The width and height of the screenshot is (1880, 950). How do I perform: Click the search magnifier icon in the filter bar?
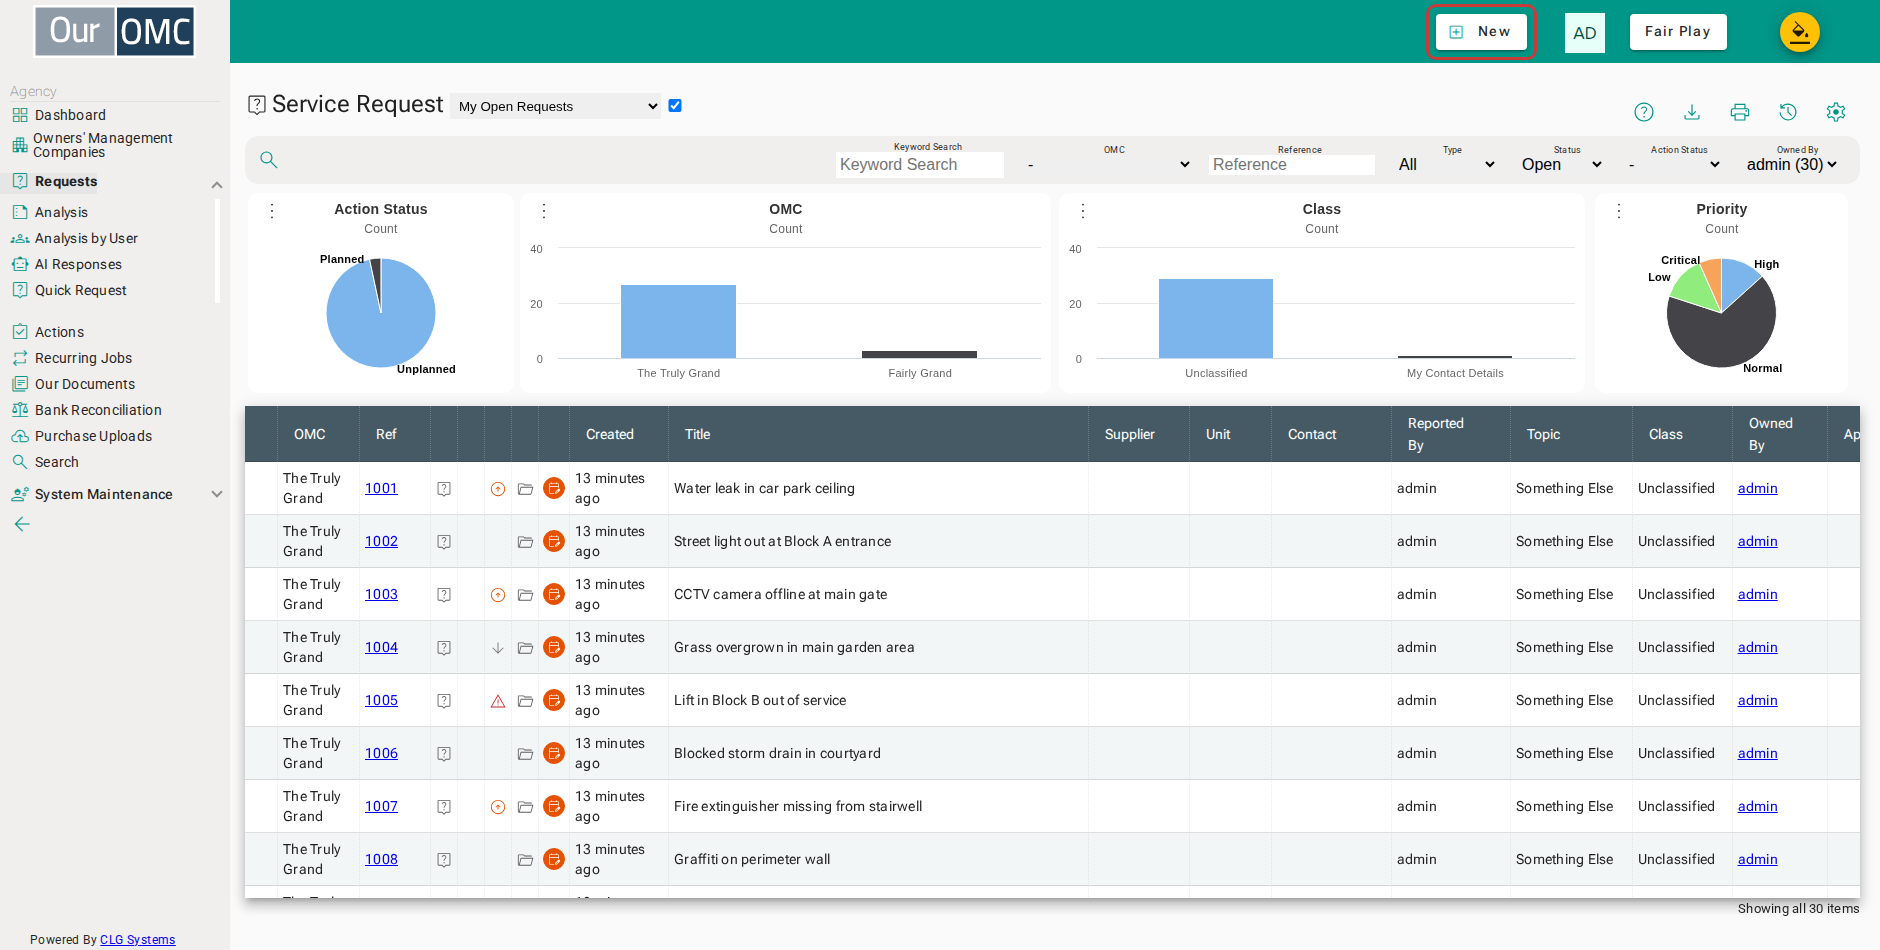269,160
